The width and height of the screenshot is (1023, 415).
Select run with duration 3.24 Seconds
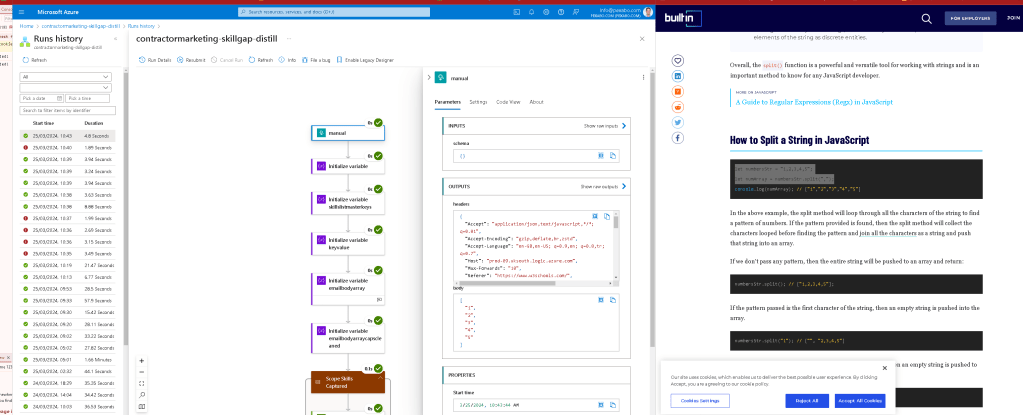coord(68,172)
